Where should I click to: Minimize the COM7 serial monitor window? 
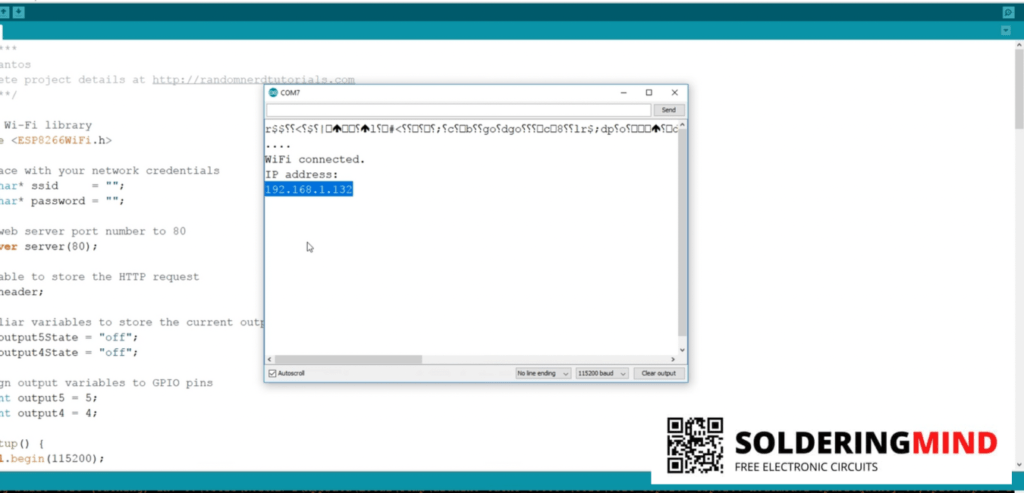(x=624, y=93)
